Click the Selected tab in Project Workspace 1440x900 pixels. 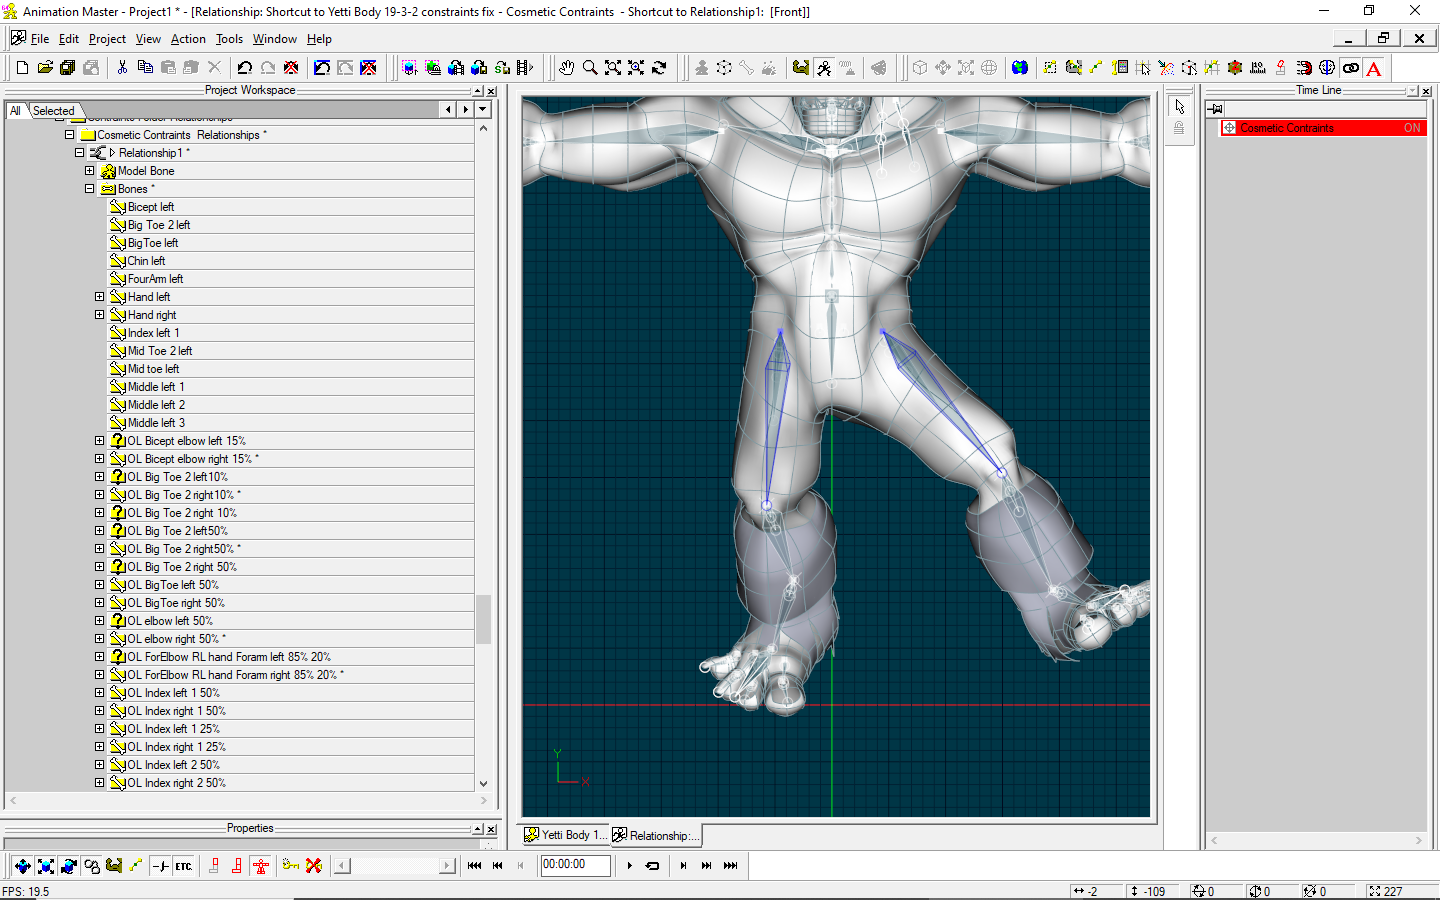click(x=54, y=111)
